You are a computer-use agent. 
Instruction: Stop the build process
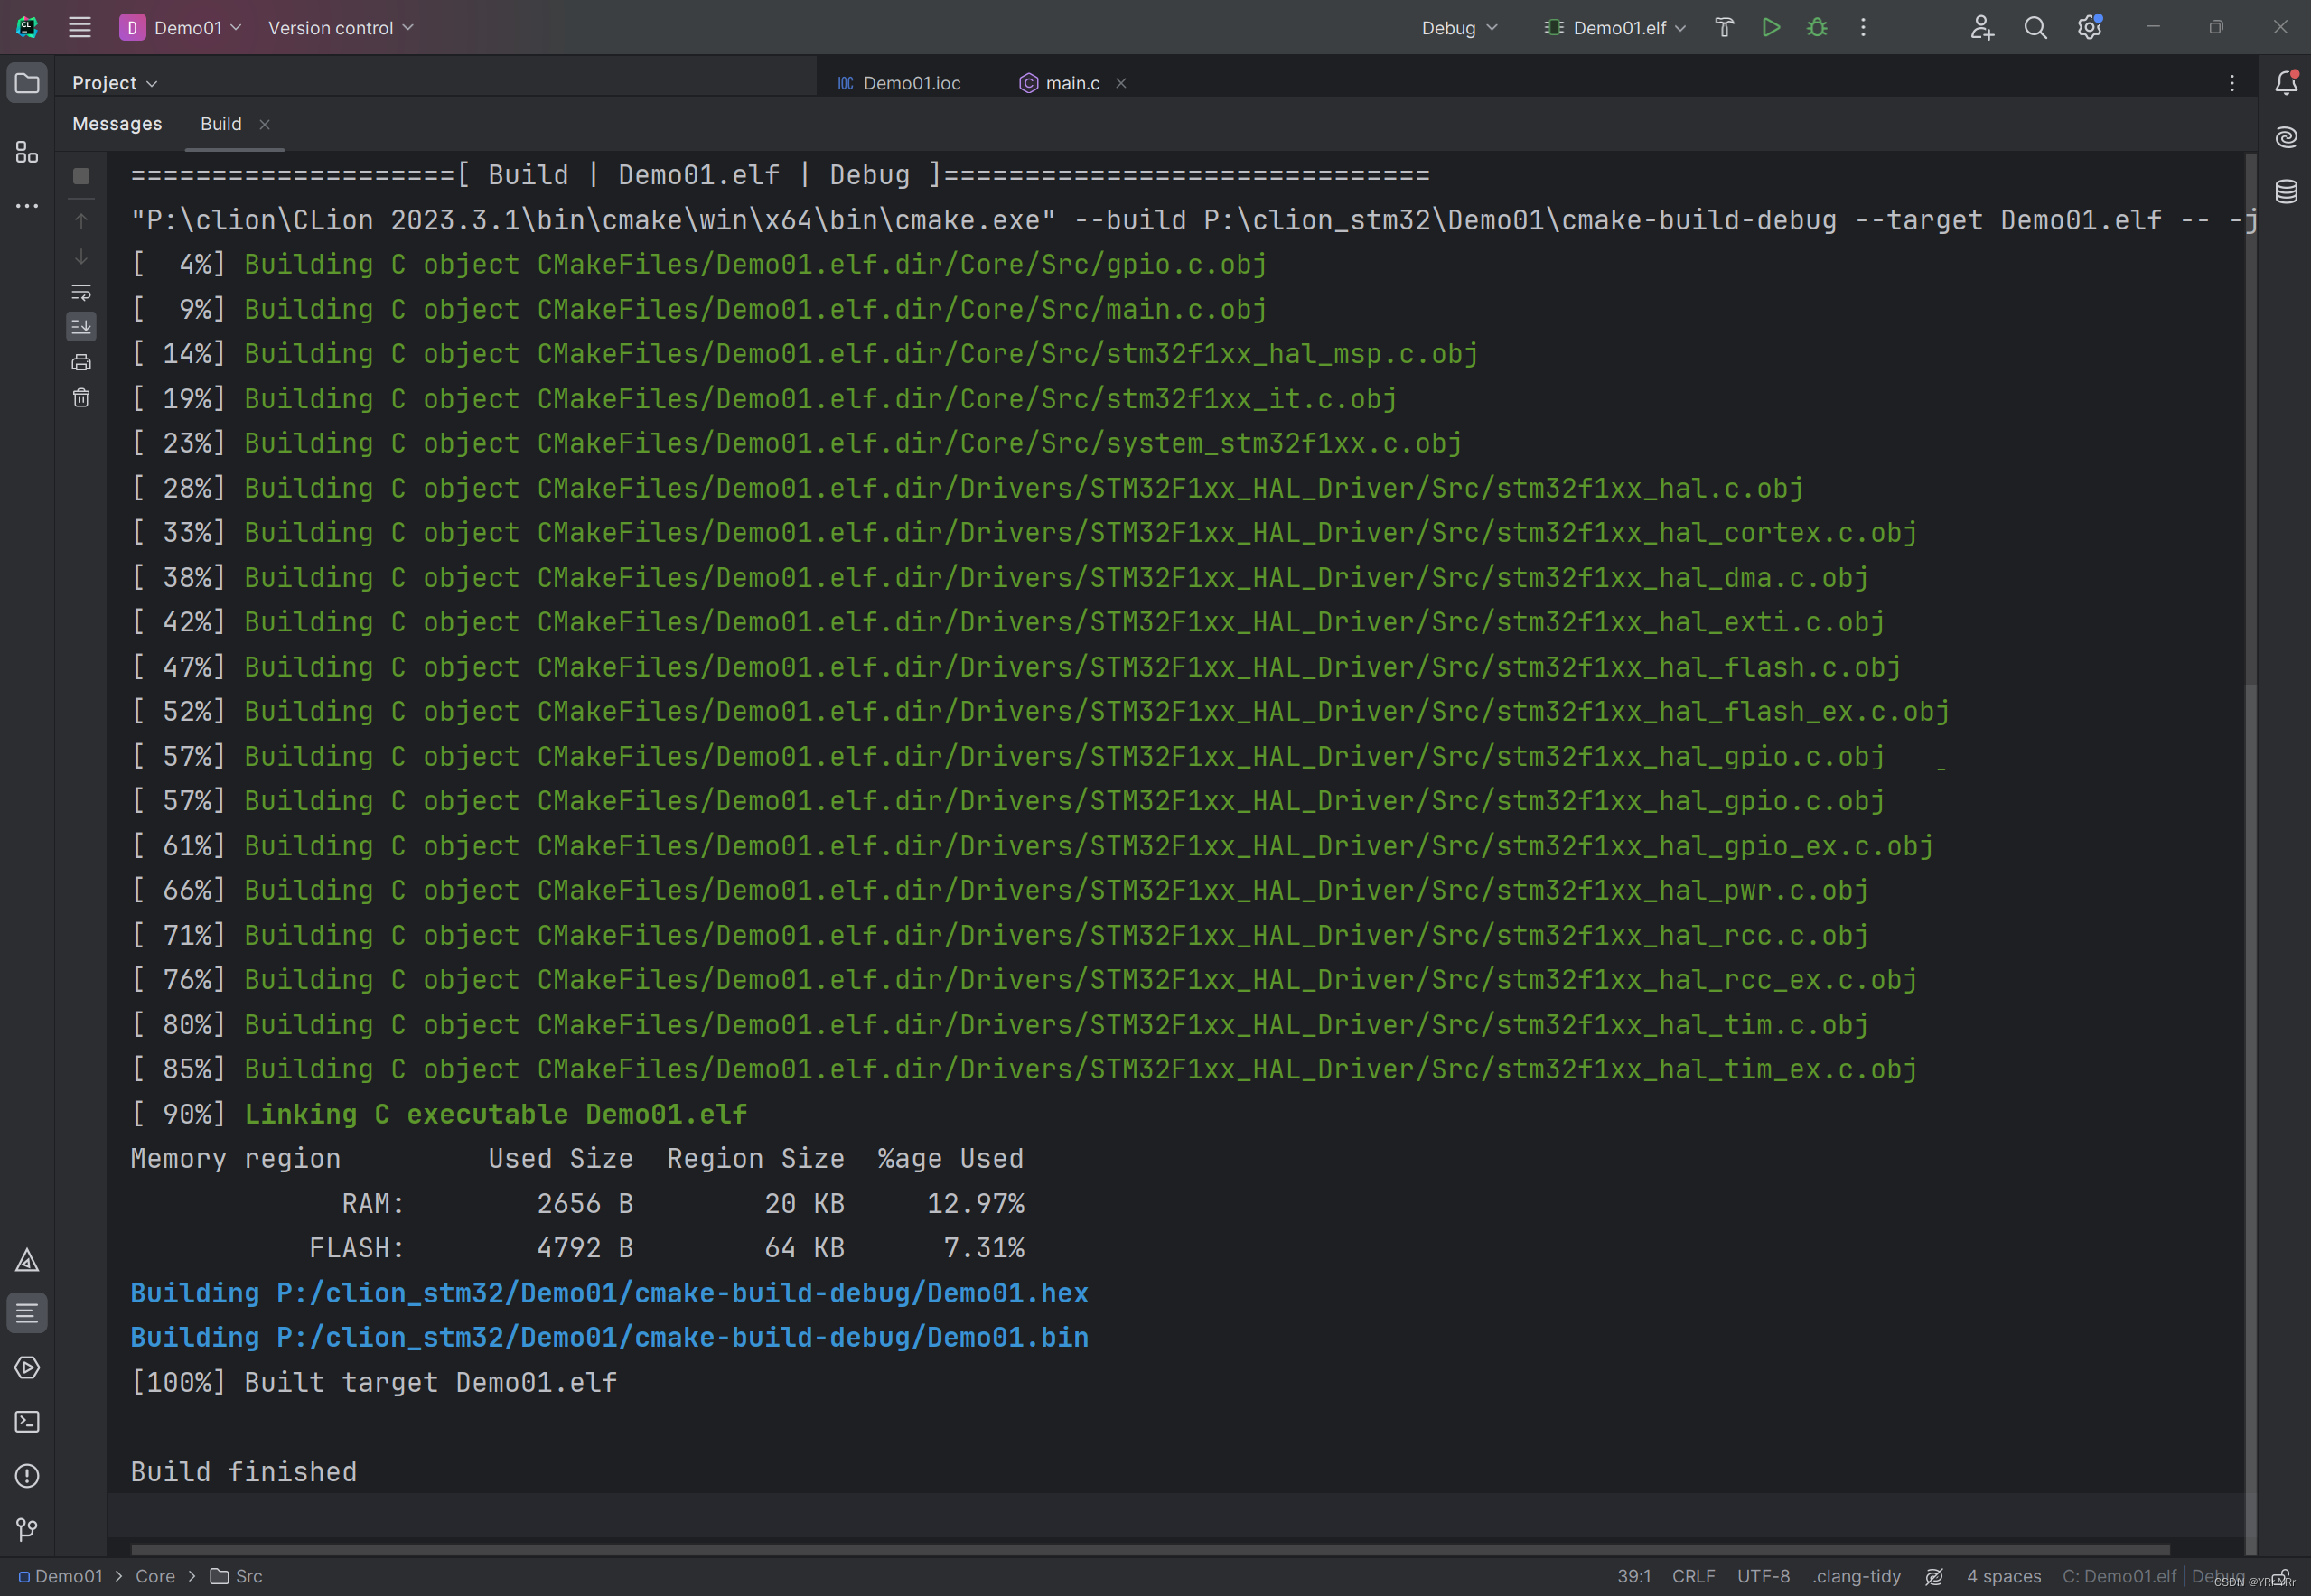pyautogui.click(x=81, y=176)
